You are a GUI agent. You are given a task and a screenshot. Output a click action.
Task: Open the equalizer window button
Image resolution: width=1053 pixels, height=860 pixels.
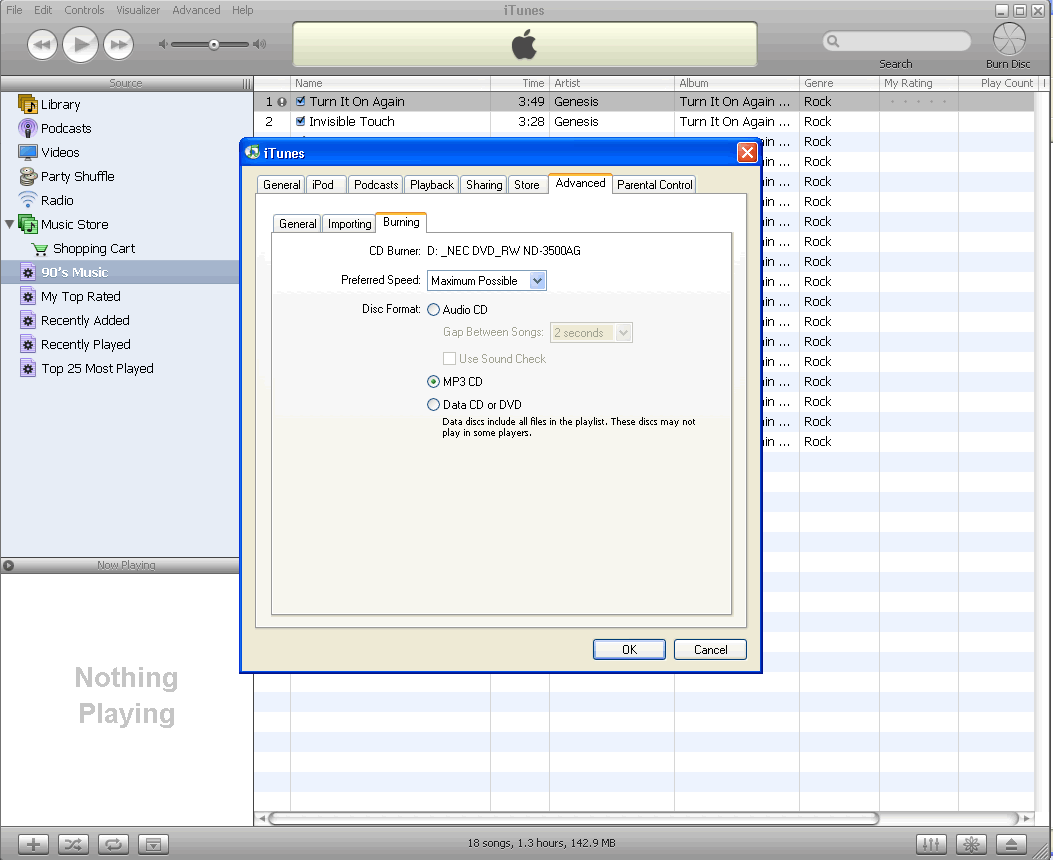click(x=931, y=844)
